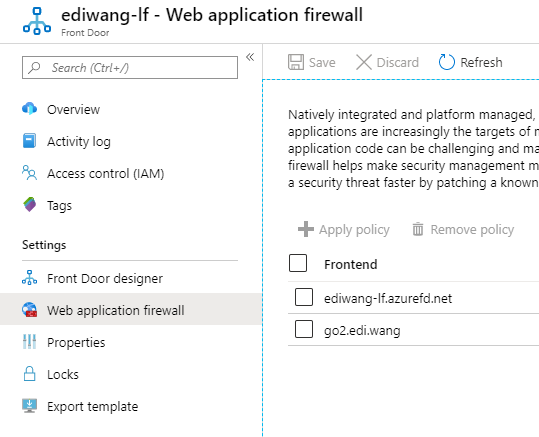This screenshot has width=539, height=437.
Task: Click the Locks padlock icon
Action: [x=30, y=374]
